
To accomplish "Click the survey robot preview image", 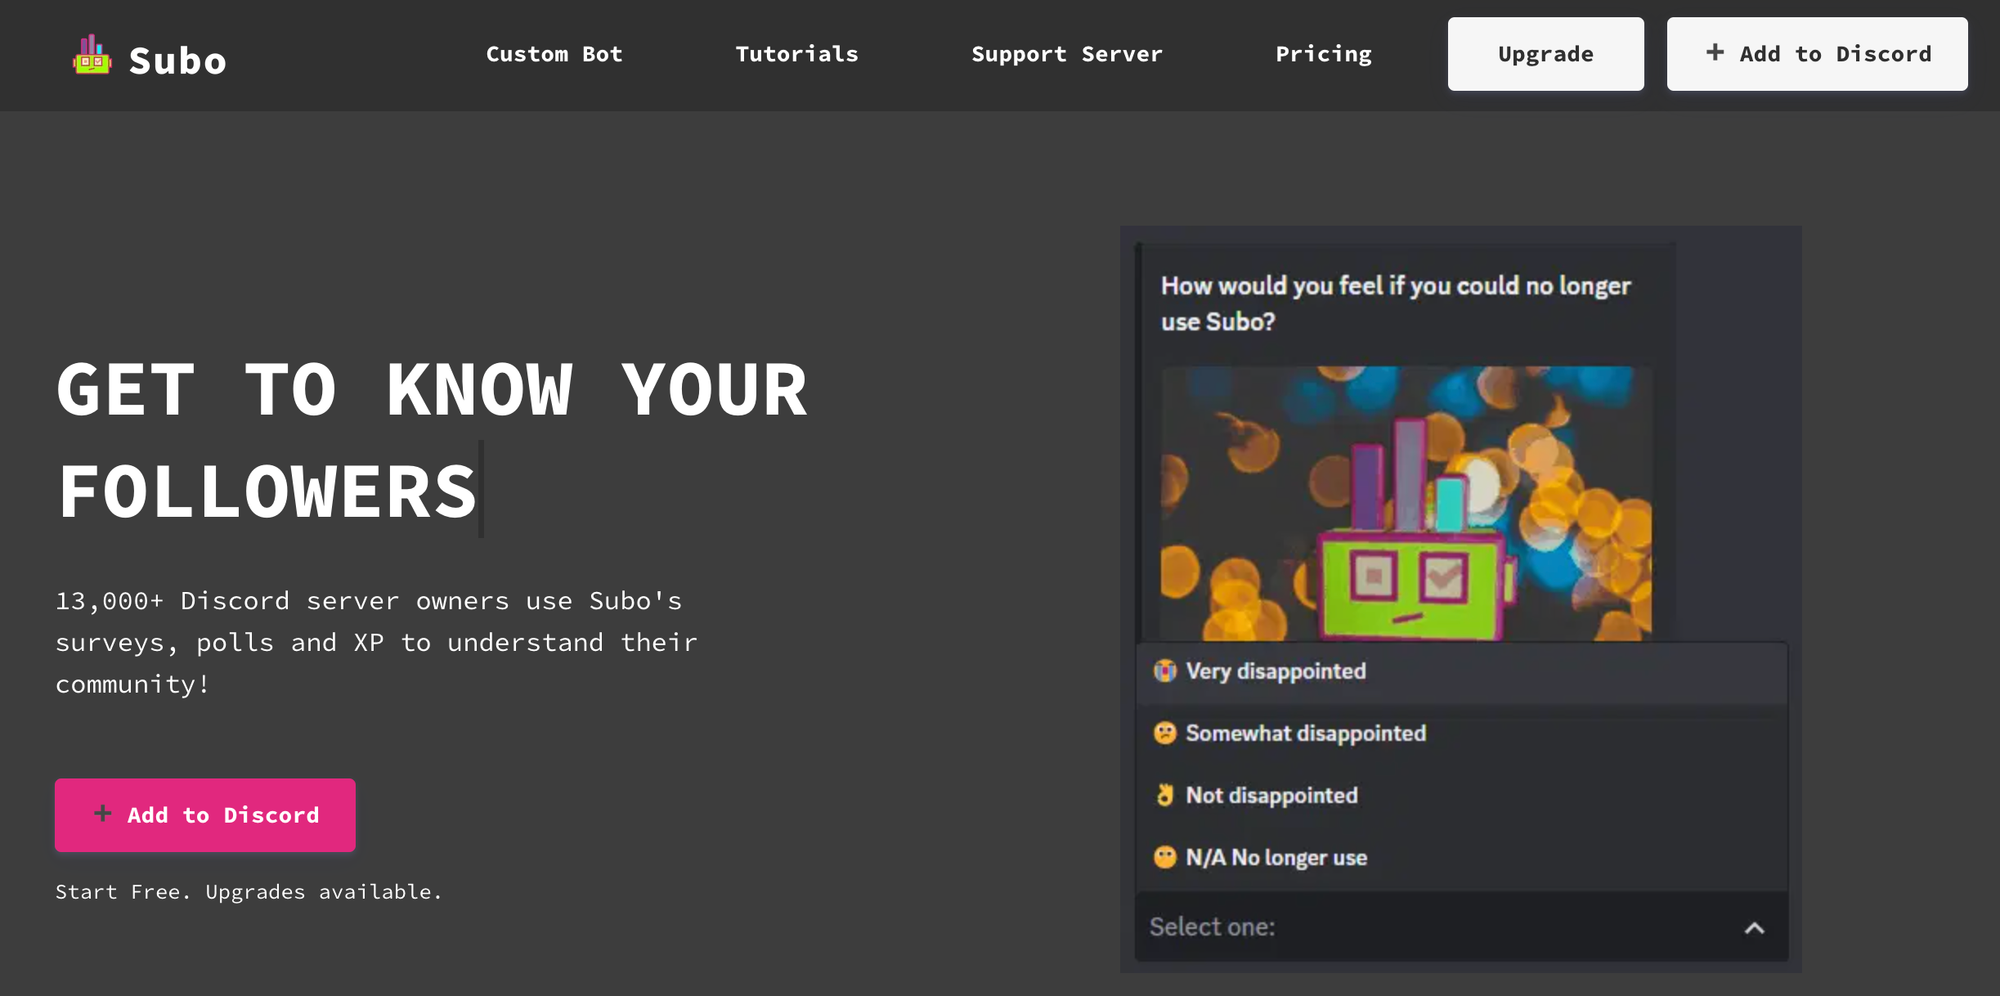I will [x=1406, y=503].
